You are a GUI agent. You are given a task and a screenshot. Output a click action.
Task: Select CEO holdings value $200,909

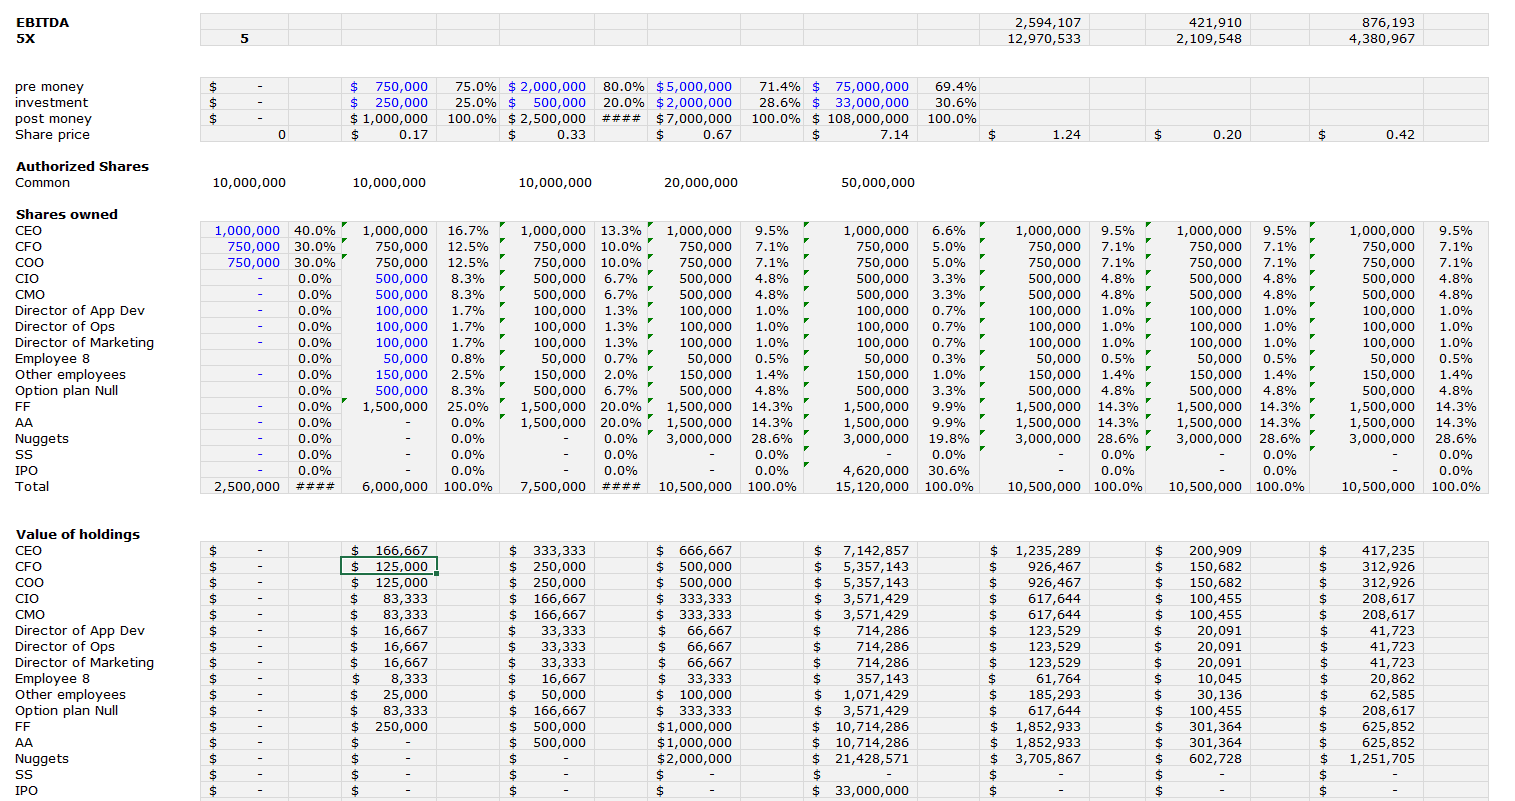[x=1198, y=551]
